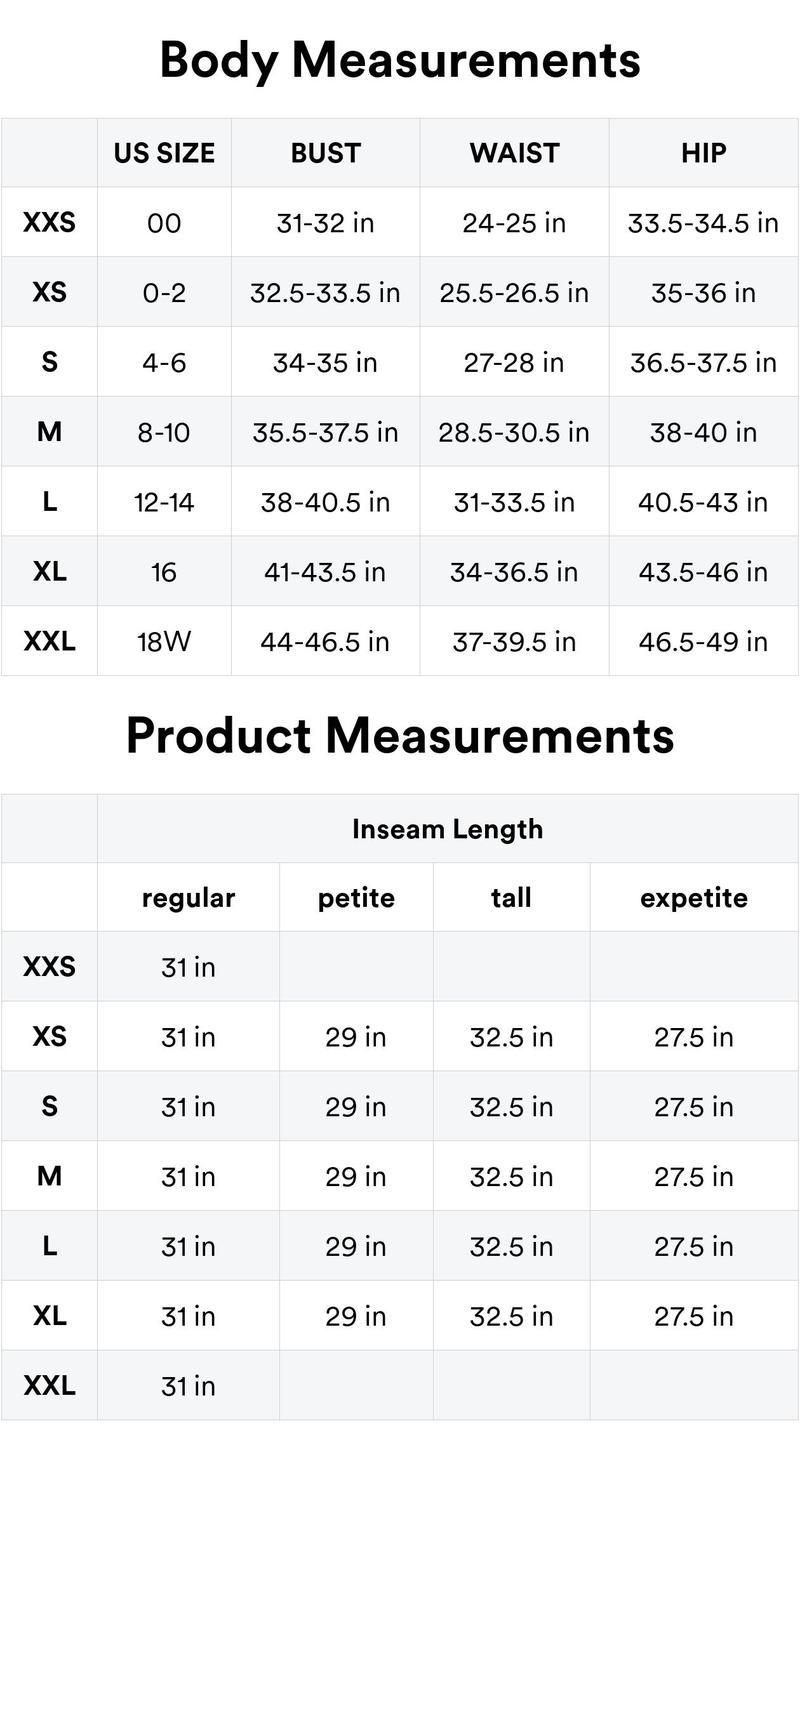Click the WAIST column header

coord(514,153)
